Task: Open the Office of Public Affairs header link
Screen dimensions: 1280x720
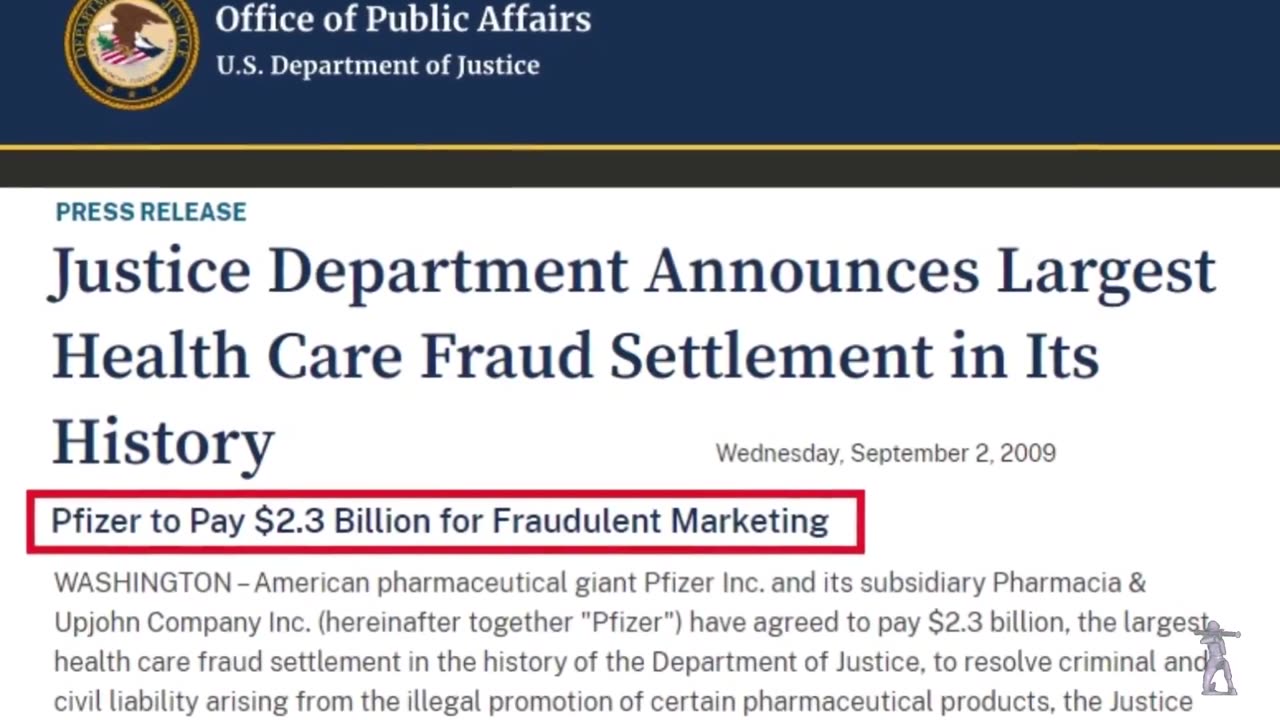Action: [403, 19]
